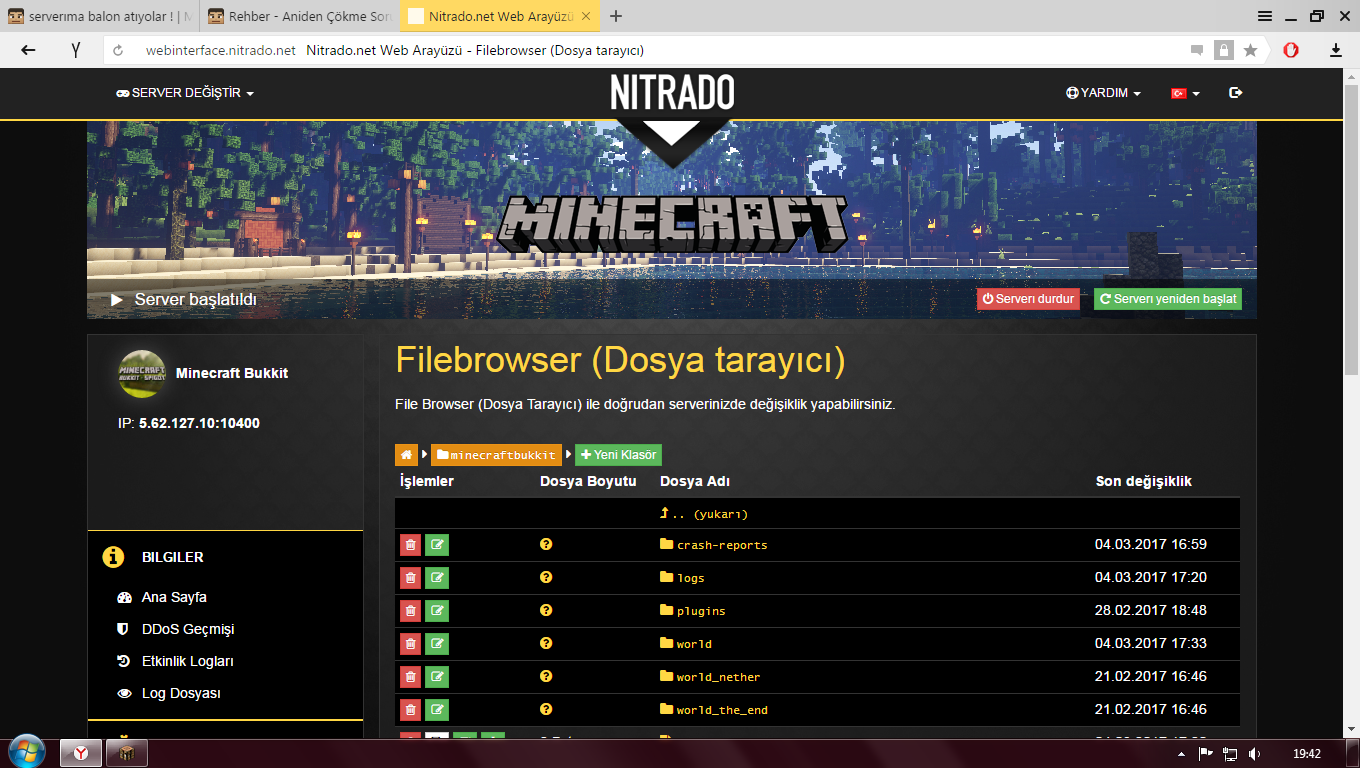Delete the logs folder using its trash icon

410,578
